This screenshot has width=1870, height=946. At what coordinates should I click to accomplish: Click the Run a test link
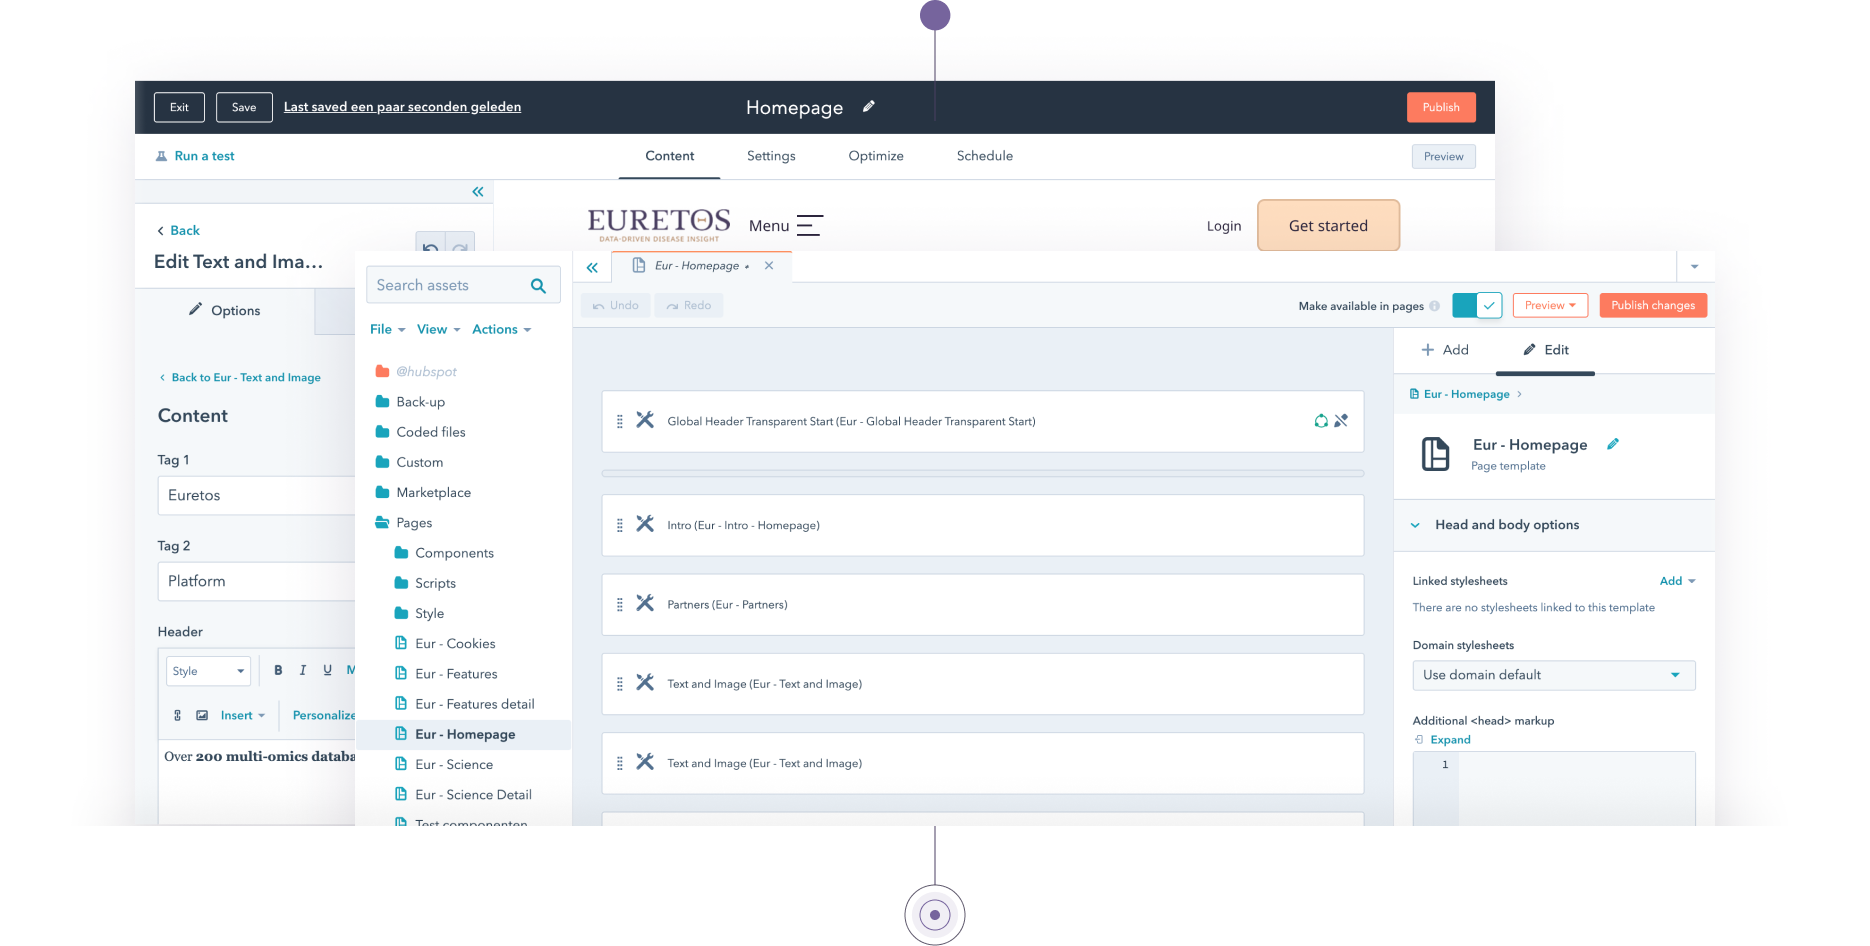[195, 156]
